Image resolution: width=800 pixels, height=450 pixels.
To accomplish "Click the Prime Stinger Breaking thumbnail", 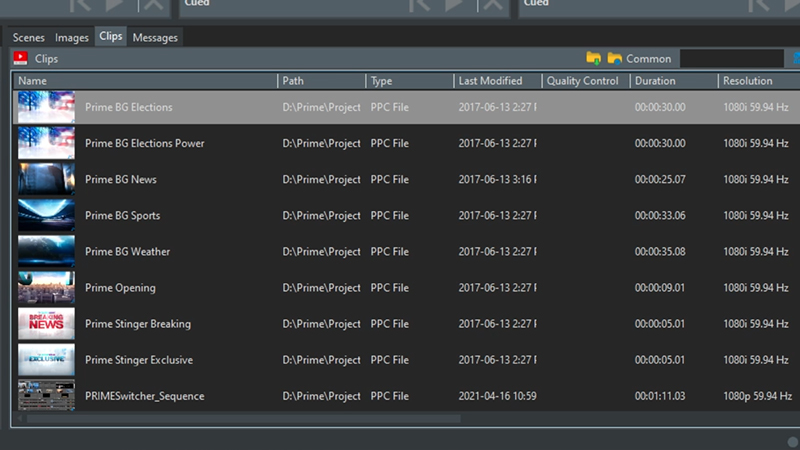I will [x=46, y=324].
